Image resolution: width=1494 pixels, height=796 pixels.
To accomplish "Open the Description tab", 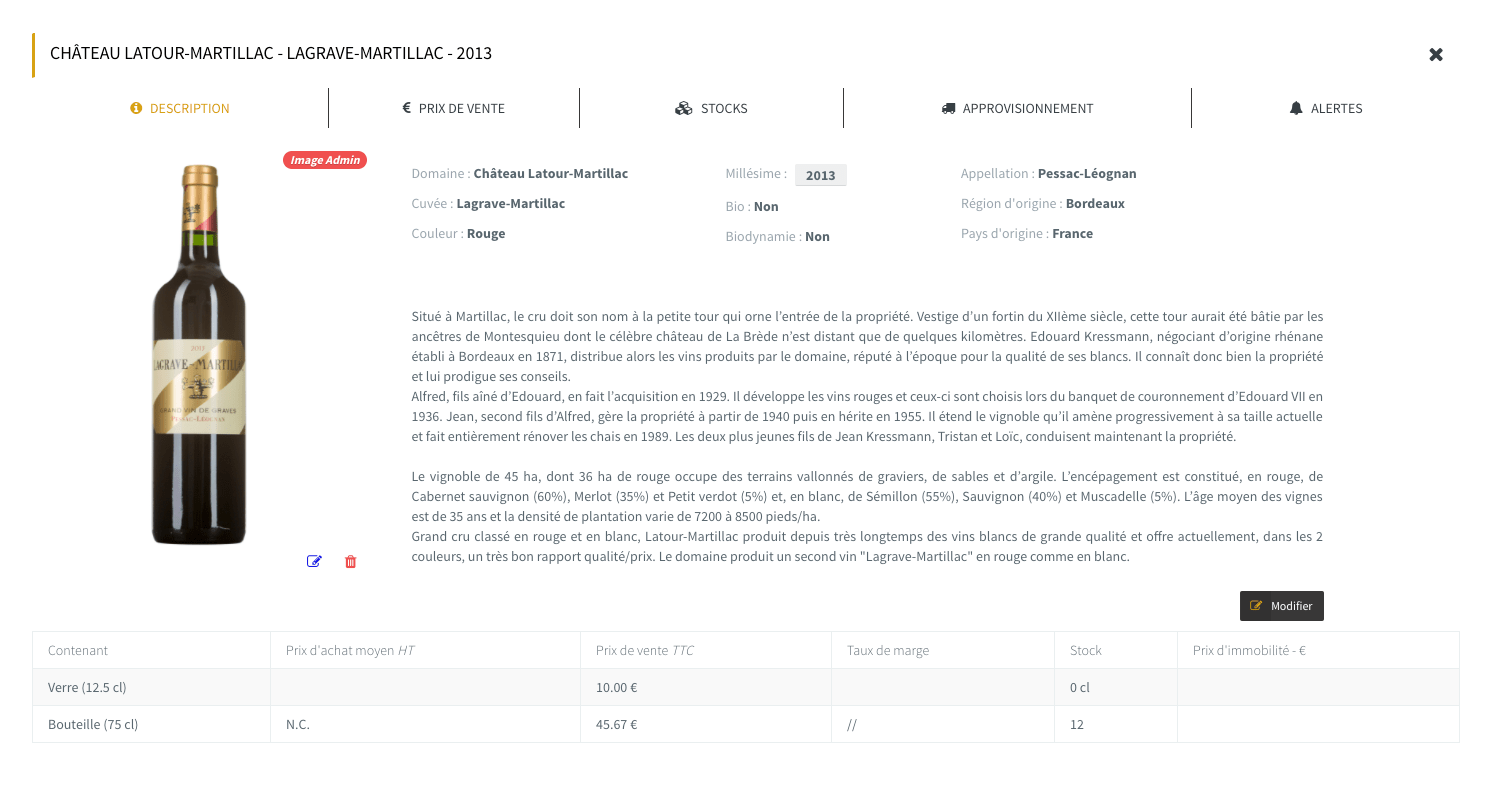I will click(x=180, y=108).
